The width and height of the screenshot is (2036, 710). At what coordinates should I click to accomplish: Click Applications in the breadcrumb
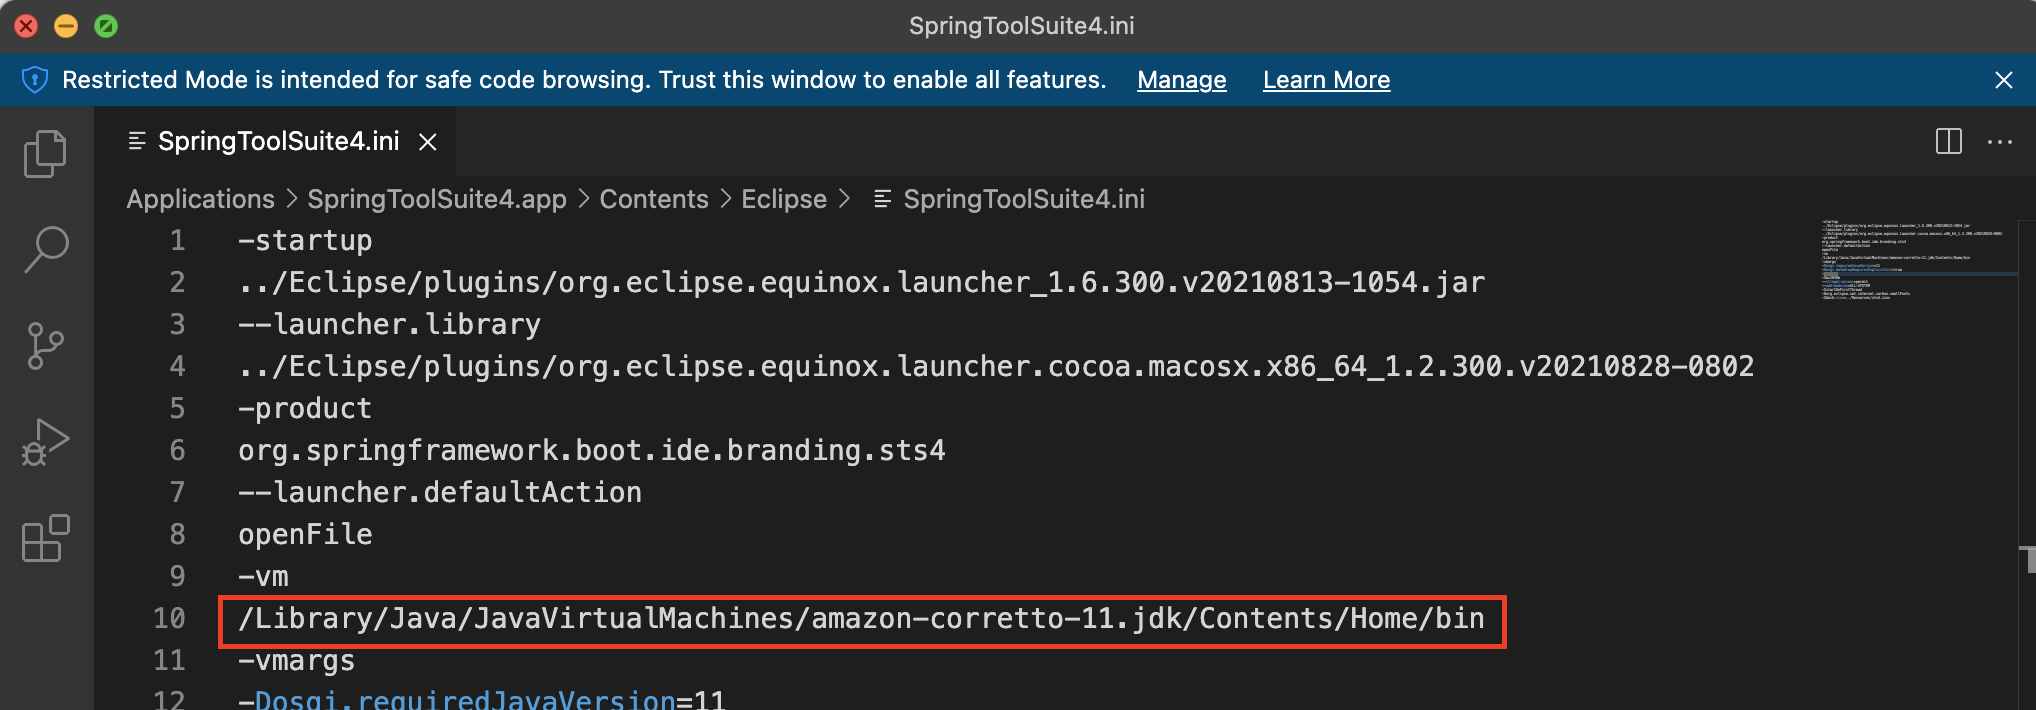click(200, 199)
